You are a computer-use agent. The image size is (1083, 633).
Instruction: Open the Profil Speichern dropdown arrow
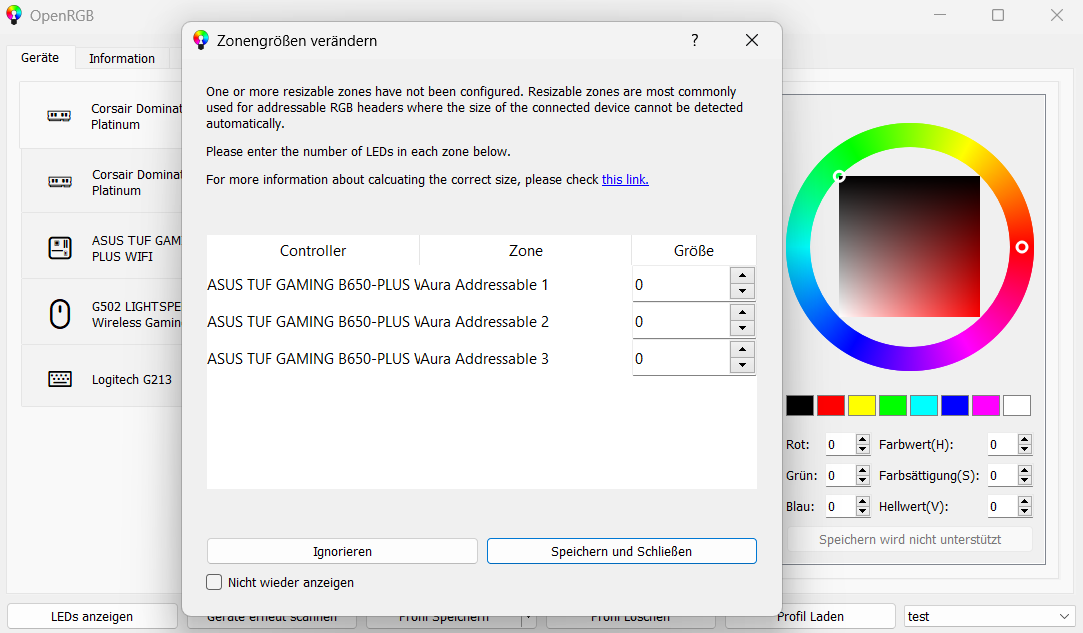pyautogui.click(x=528, y=616)
